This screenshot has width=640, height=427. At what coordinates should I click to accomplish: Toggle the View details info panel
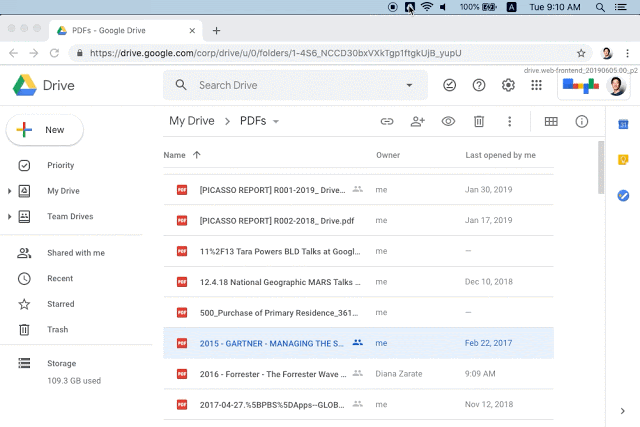[581, 122]
